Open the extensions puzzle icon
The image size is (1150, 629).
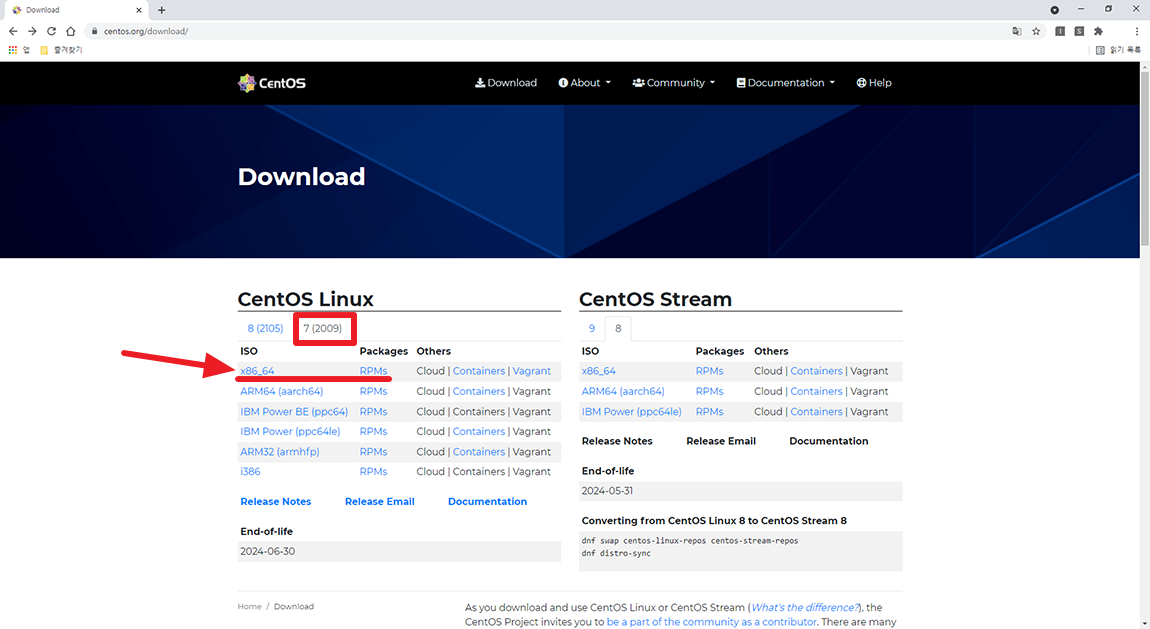click(1098, 32)
